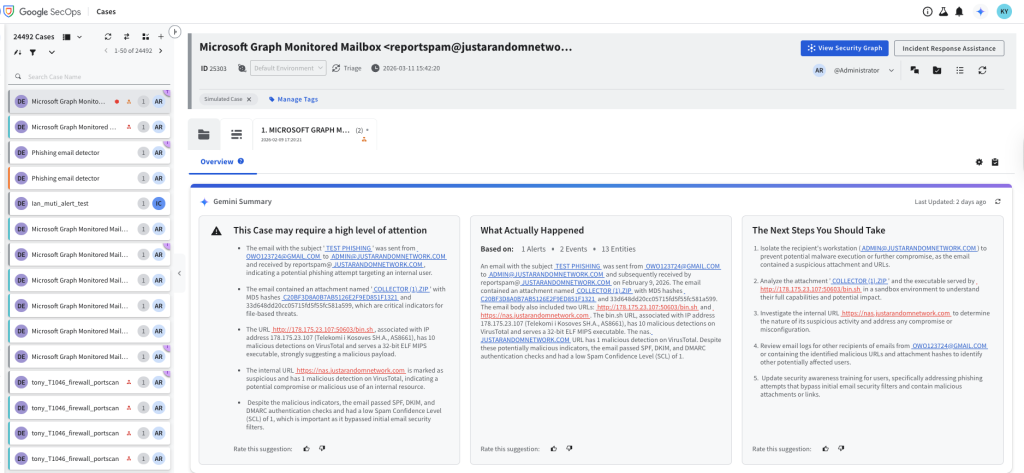Image resolution: width=1024 pixels, height=473 pixels.
Task: Go to the next page of cases
Action: click(161, 51)
